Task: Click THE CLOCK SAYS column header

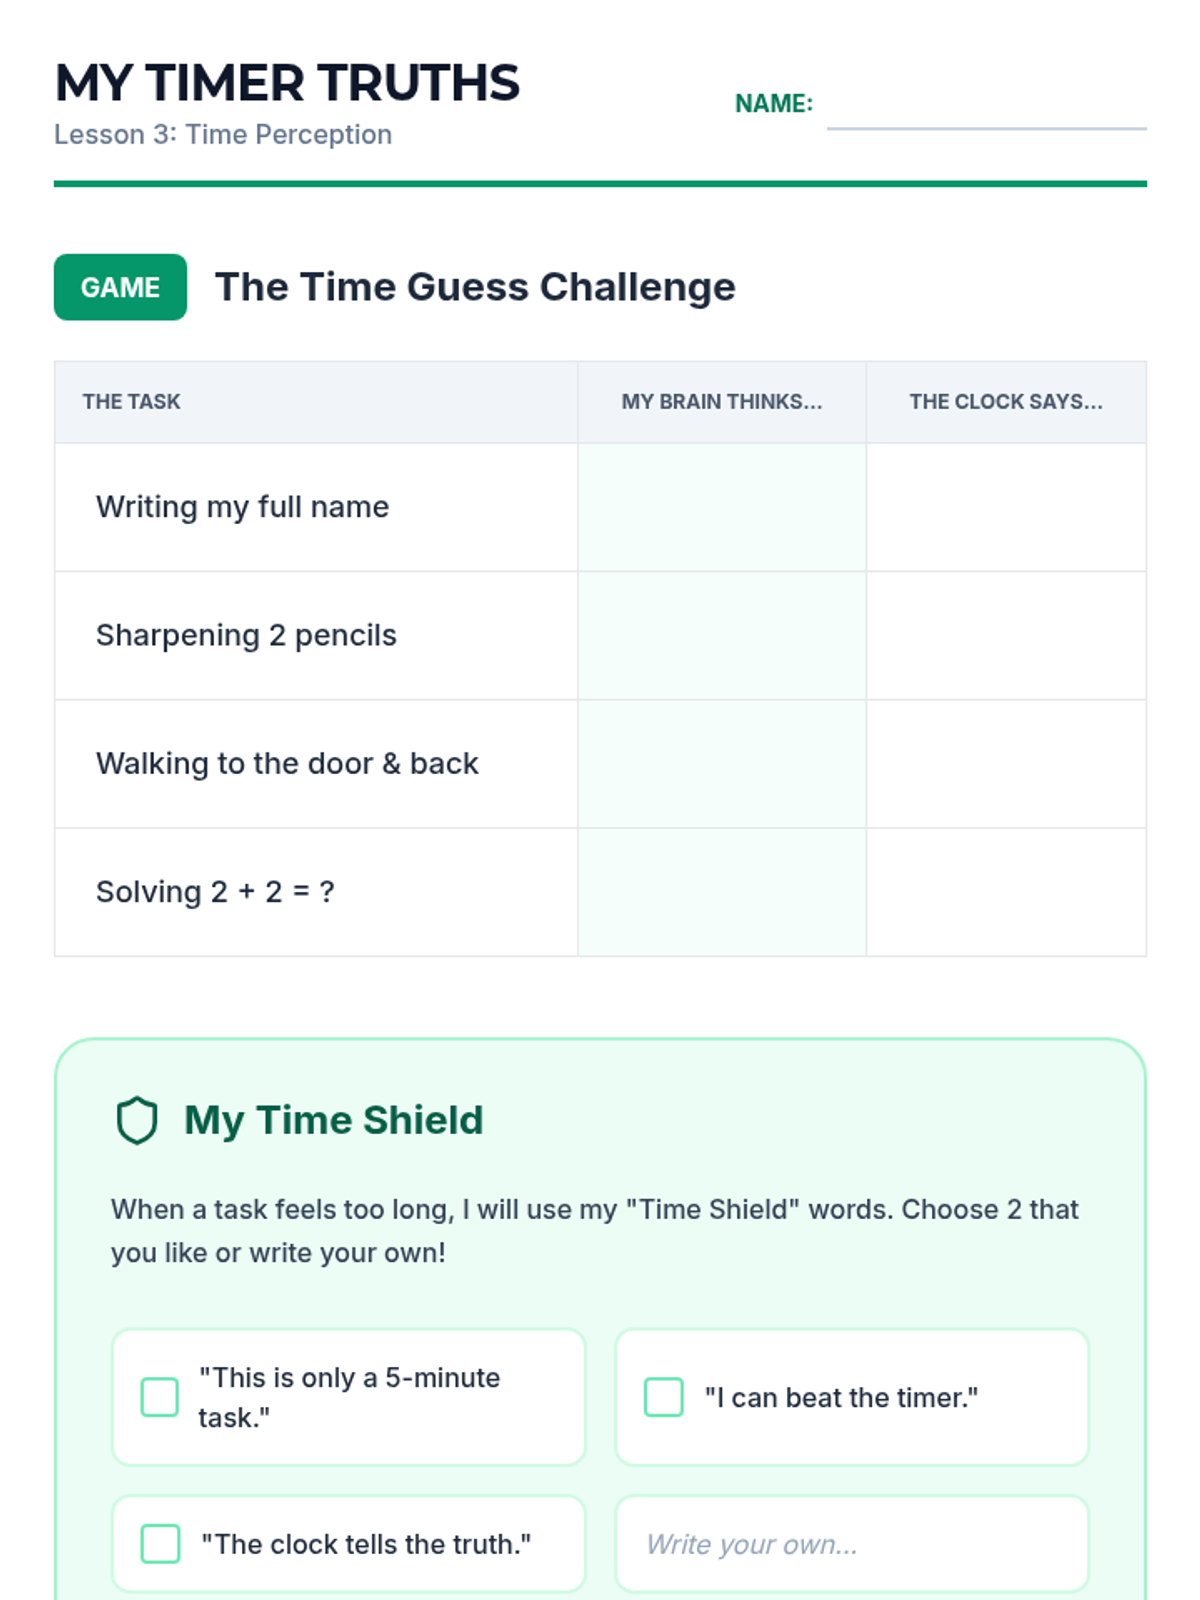Action: (1006, 402)
